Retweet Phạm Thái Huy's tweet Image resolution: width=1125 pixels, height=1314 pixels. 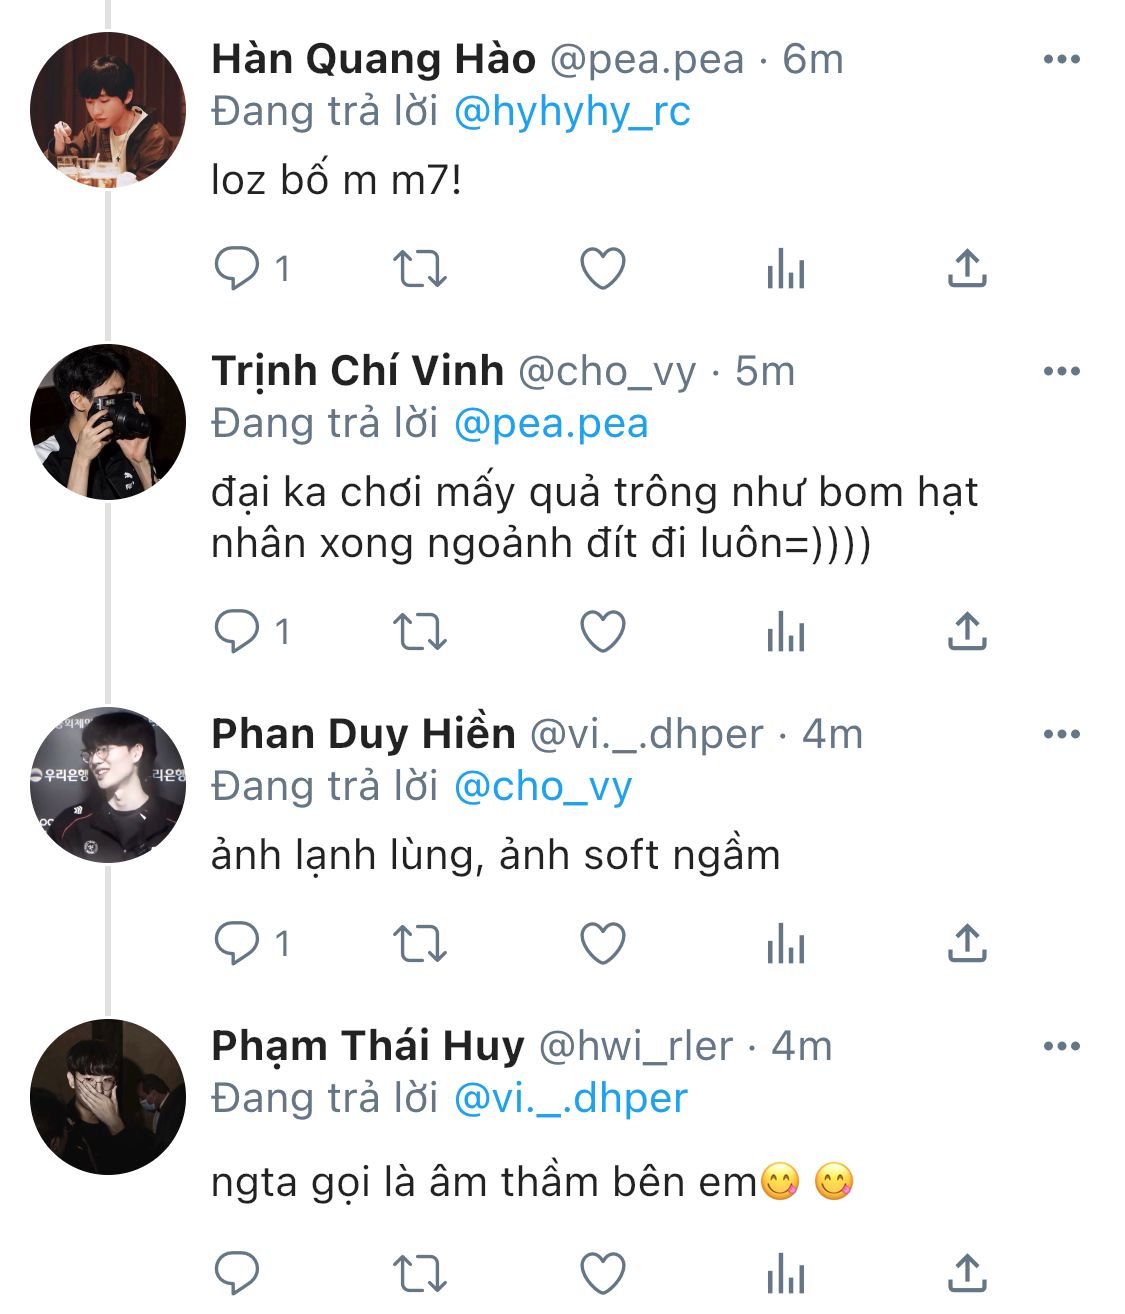pos(419,1273)
